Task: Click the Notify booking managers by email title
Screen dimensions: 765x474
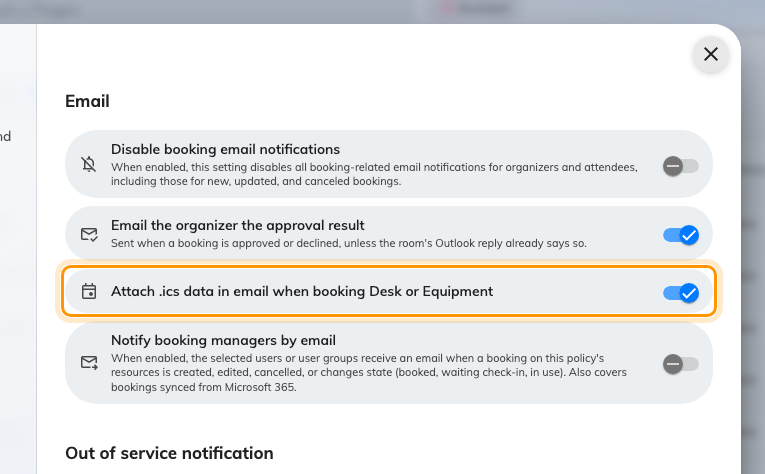Action: [x=223, y=340]
